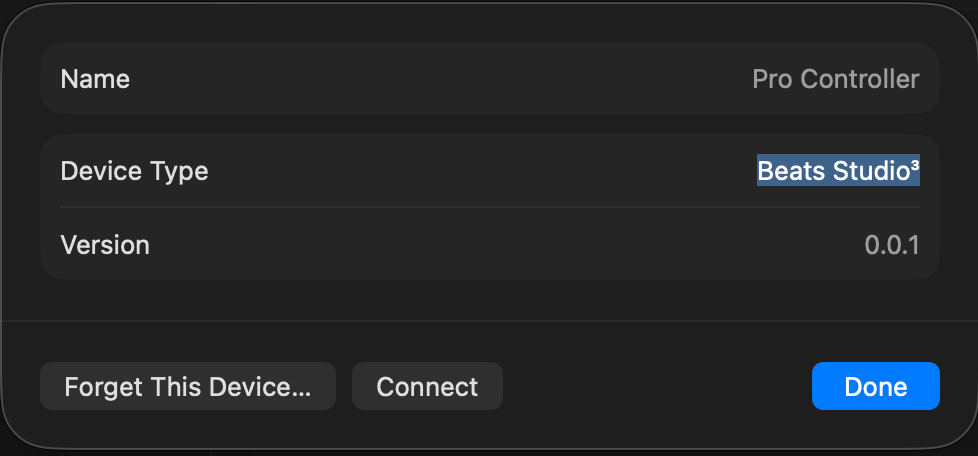Click the word "Device" in Device Type label
Image resolution: width=978 pixels, height=456 pixels.
(x=99, y=171)
